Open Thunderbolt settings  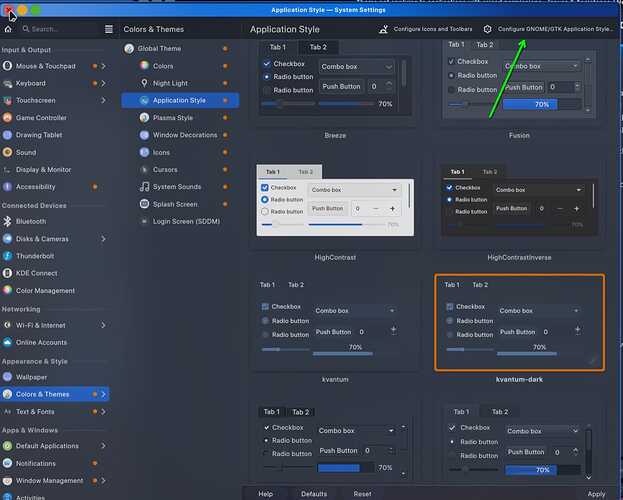coord(54,256)
